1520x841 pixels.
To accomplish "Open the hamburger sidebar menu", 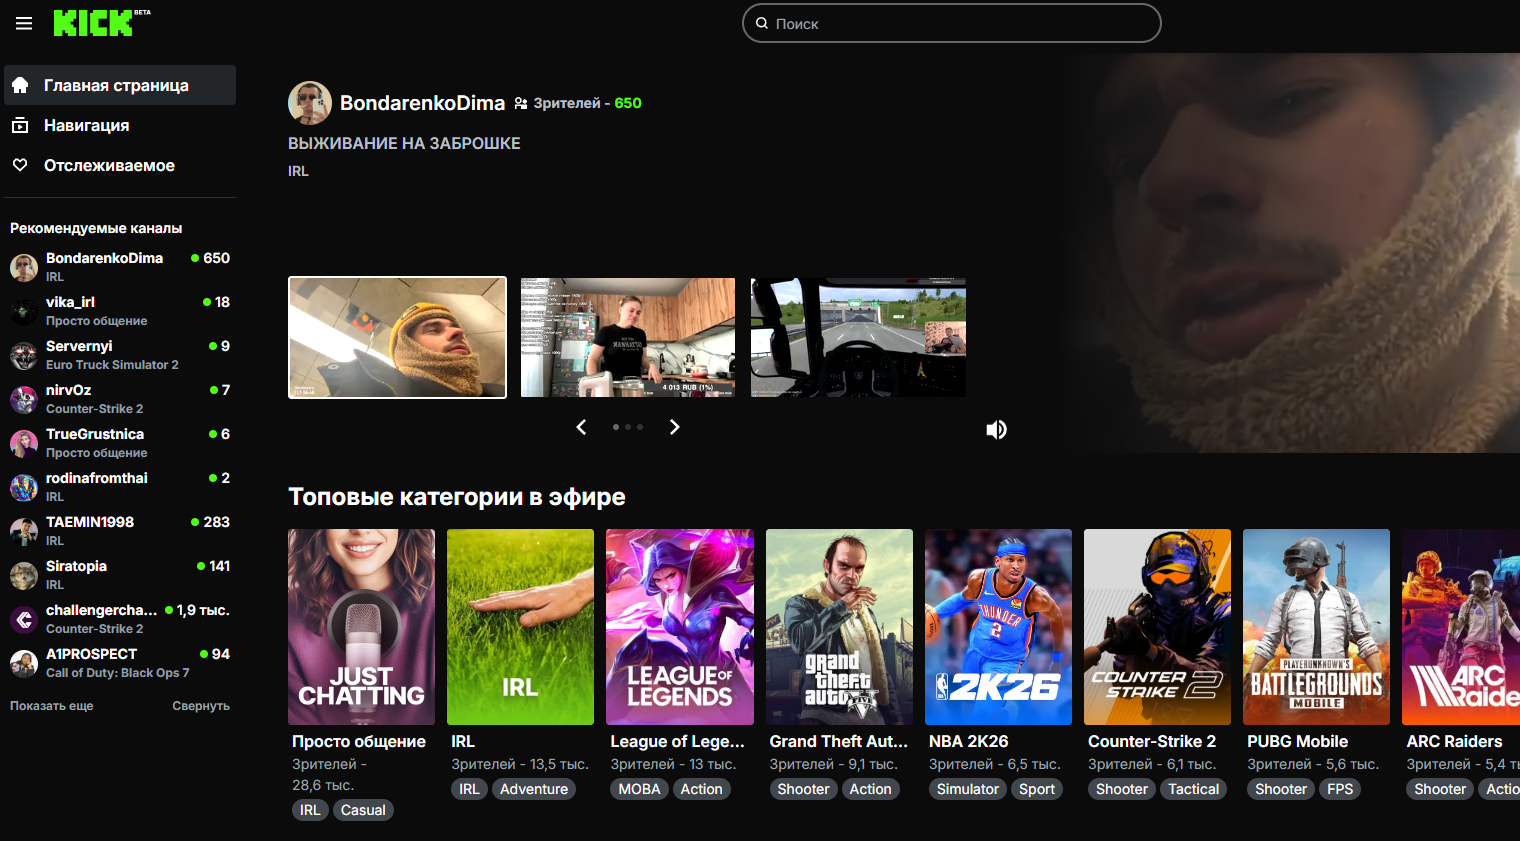I will (x=24, y=23).
